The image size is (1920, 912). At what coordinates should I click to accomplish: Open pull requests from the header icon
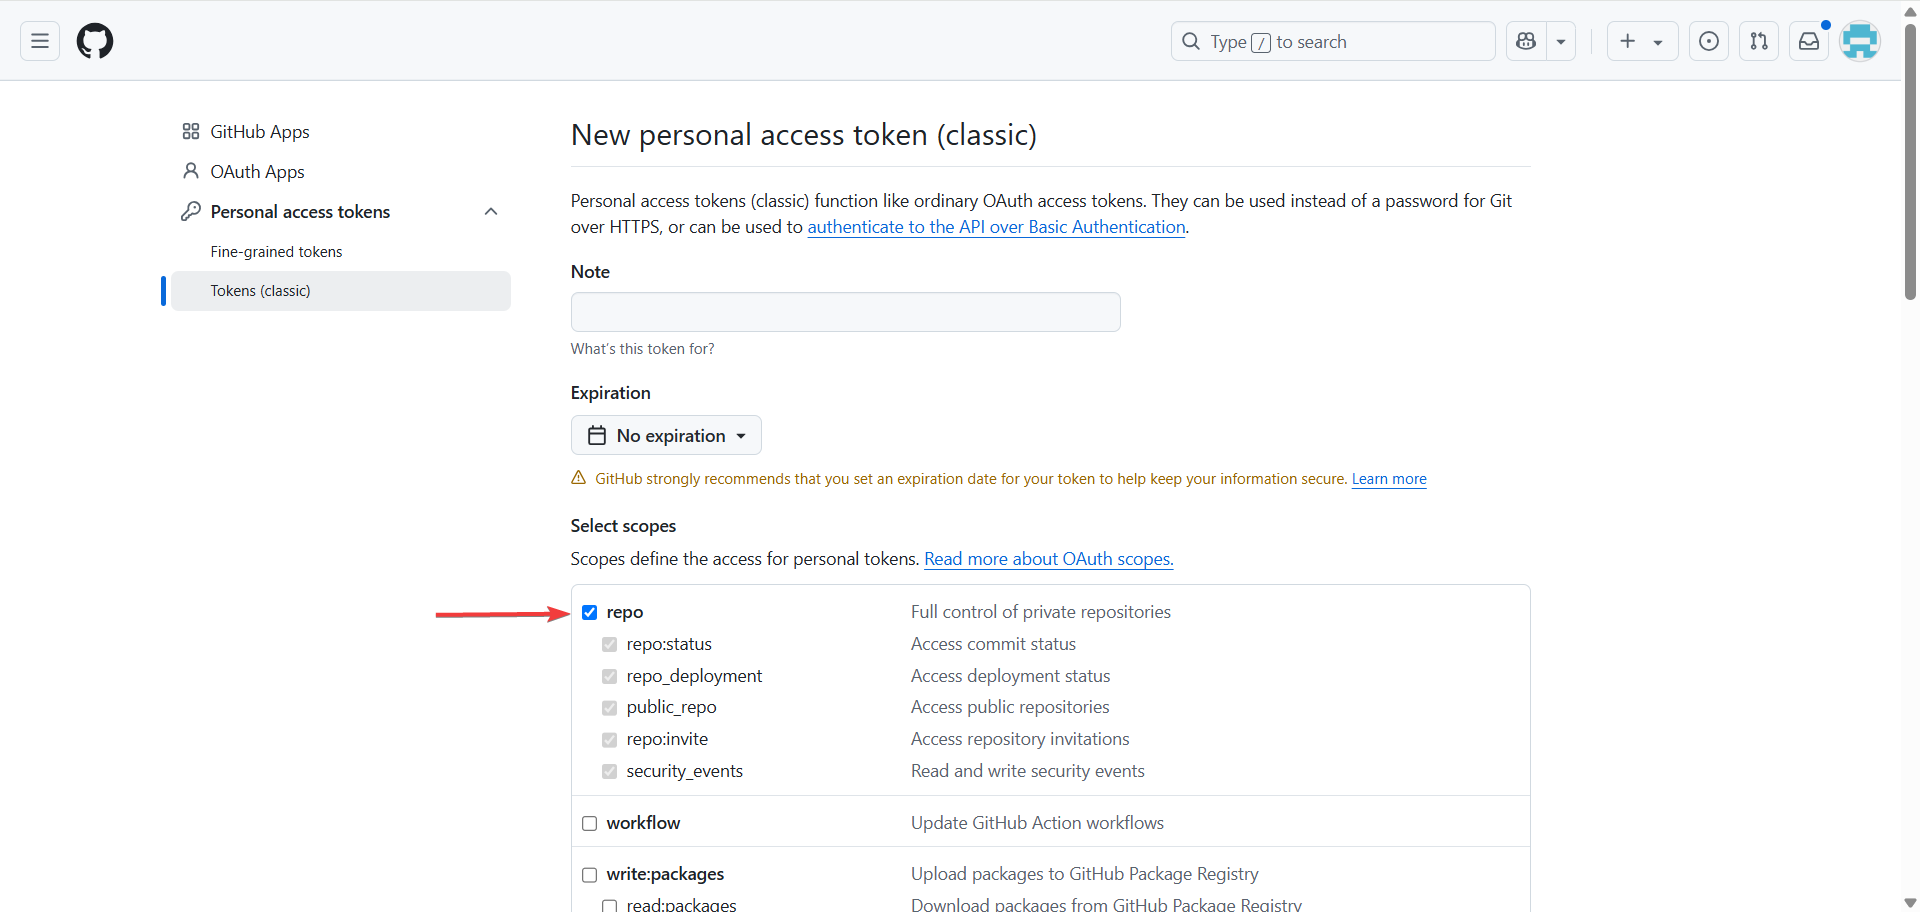1759,41
